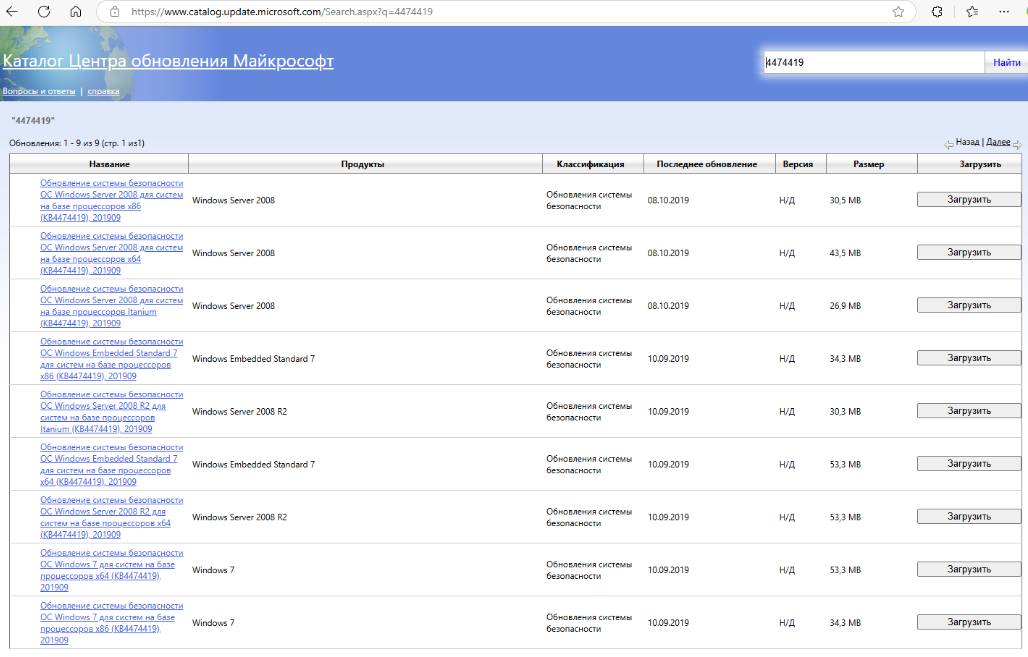Sort by the Классификация column header
The image size is (1028, 657).
point(593,164)
